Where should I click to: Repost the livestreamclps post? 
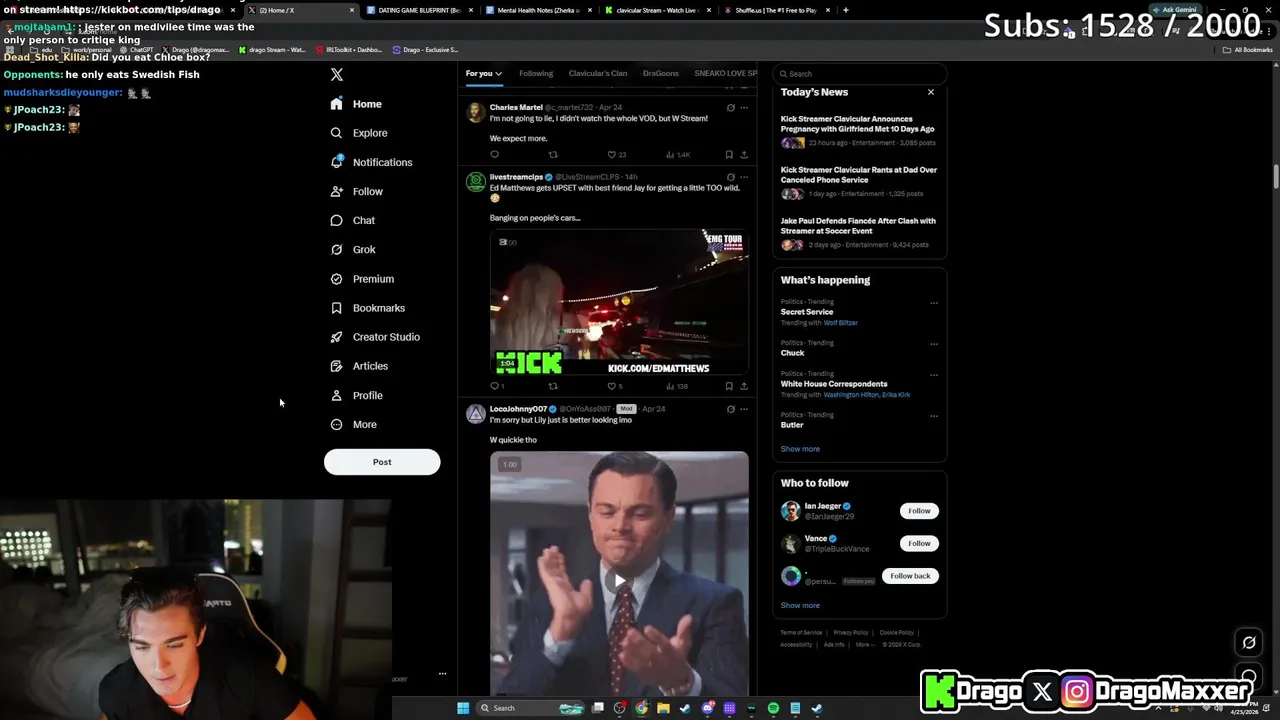coord(553,386)
